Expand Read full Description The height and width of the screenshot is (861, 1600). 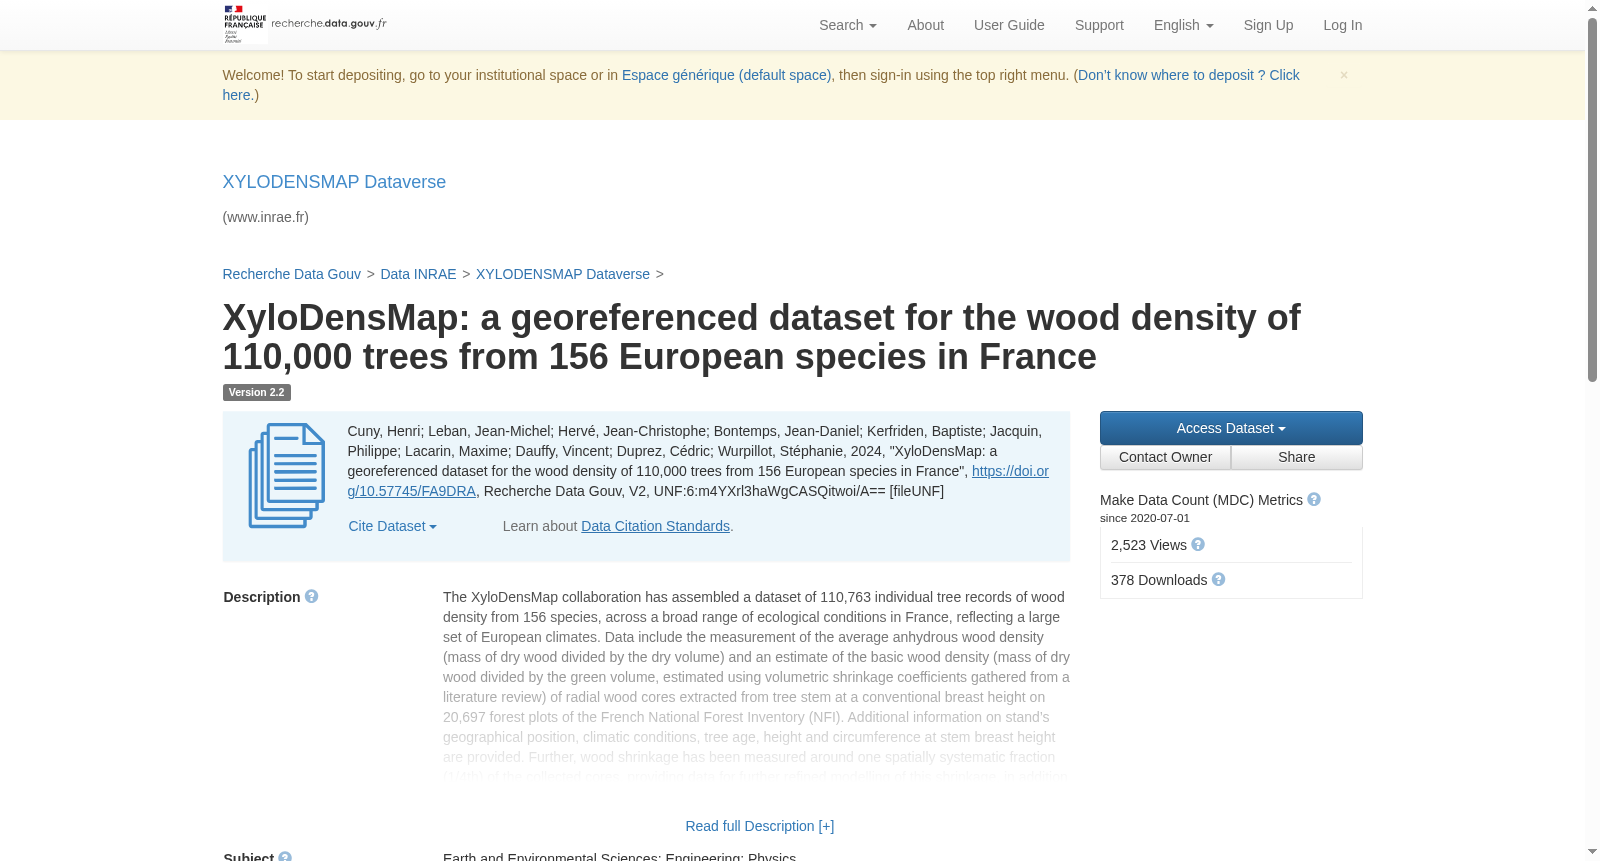(760, 826)
